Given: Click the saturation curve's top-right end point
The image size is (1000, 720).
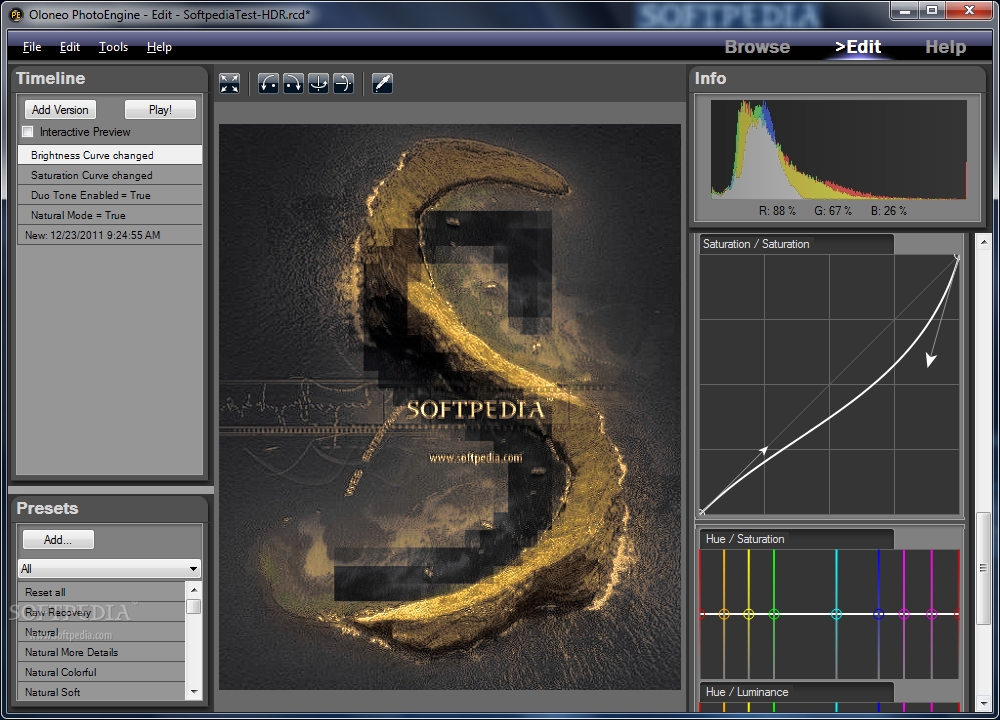Looking at the screenshot, I should click(957, 258).
